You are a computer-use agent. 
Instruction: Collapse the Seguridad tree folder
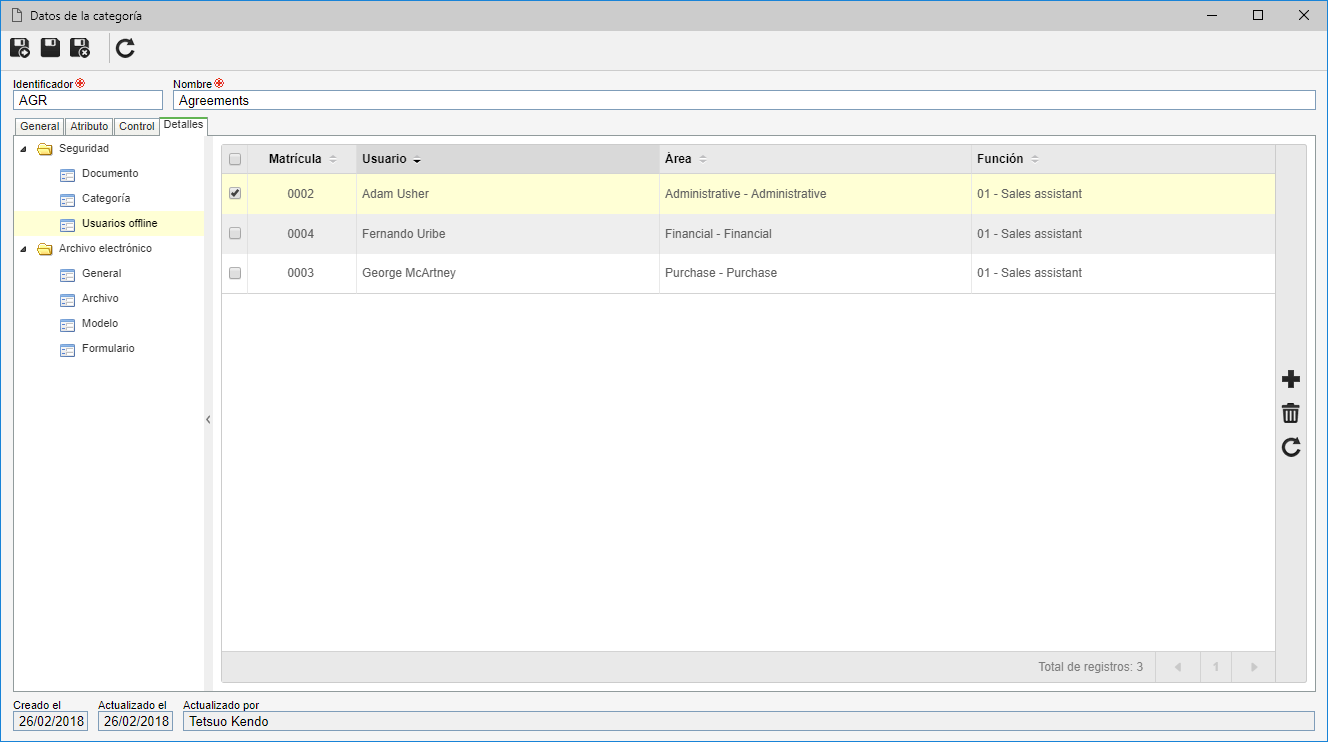pos(23,149)
